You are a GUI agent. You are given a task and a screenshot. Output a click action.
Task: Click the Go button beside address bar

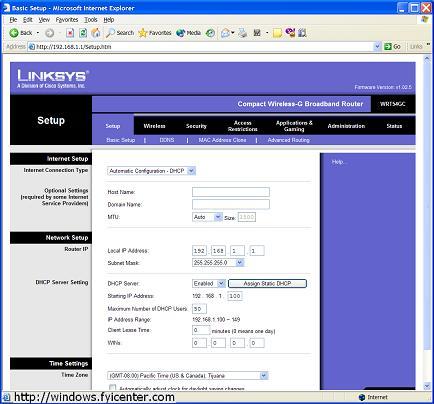click(x=393, y=47)
